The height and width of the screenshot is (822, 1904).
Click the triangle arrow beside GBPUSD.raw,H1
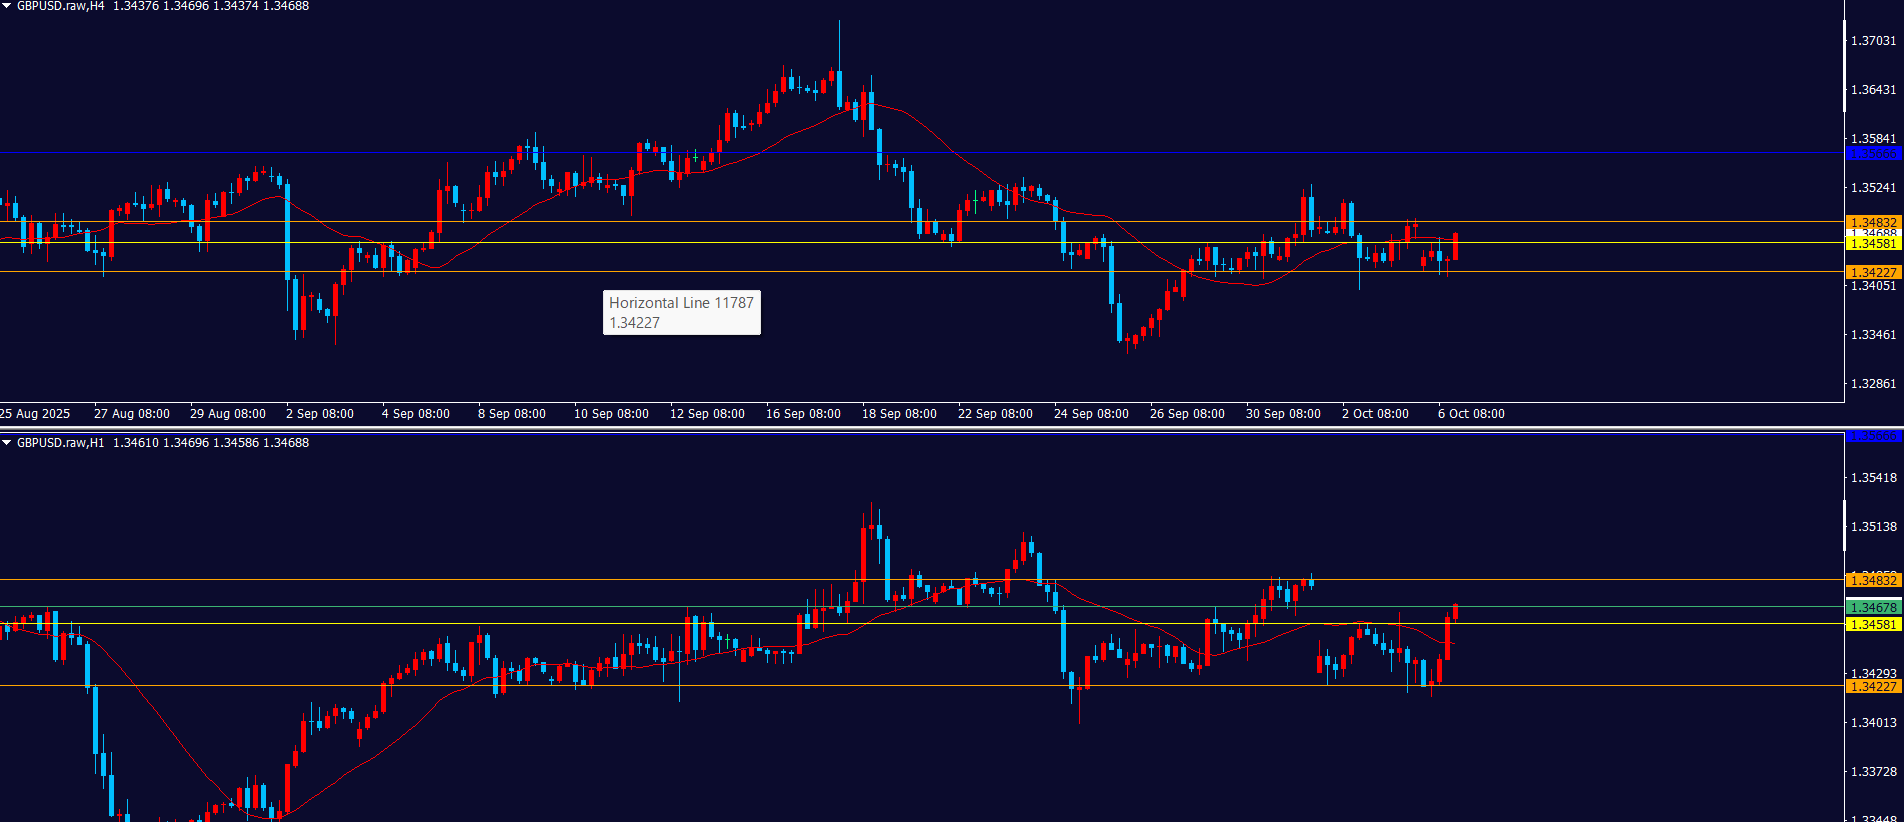[x=6, y=442]
